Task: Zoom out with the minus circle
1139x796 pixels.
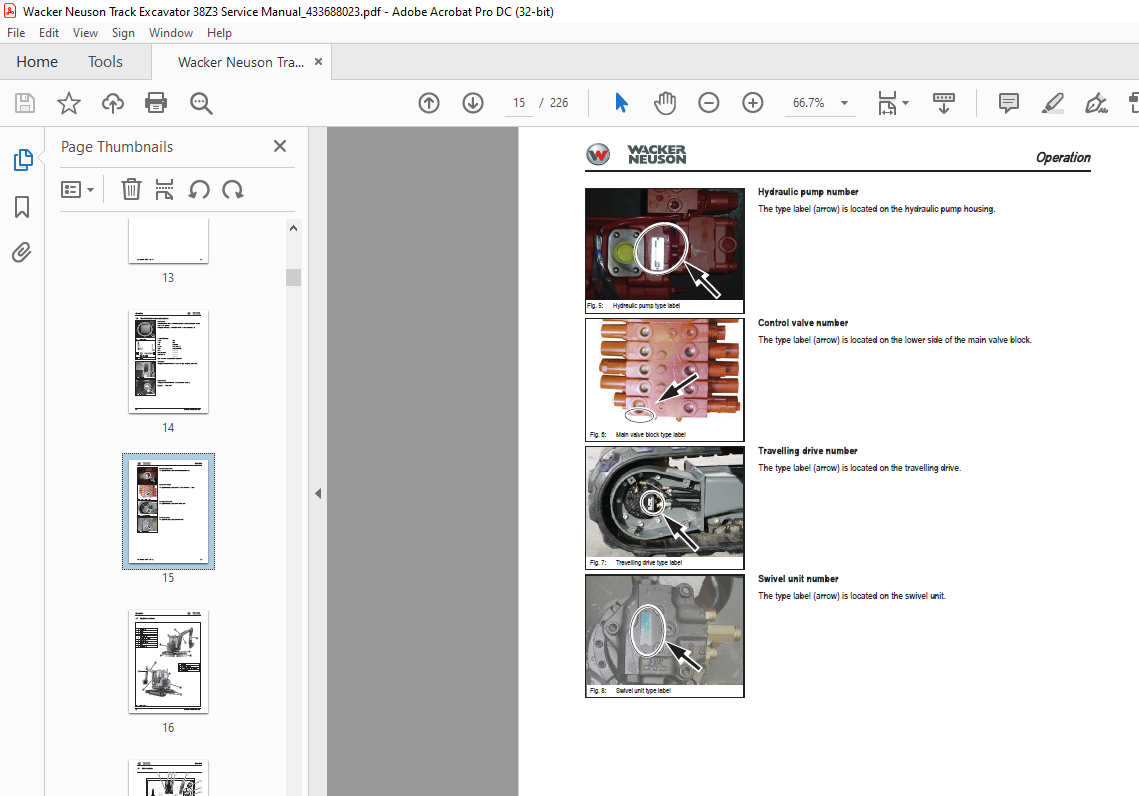Action: [x=709, y=103]
